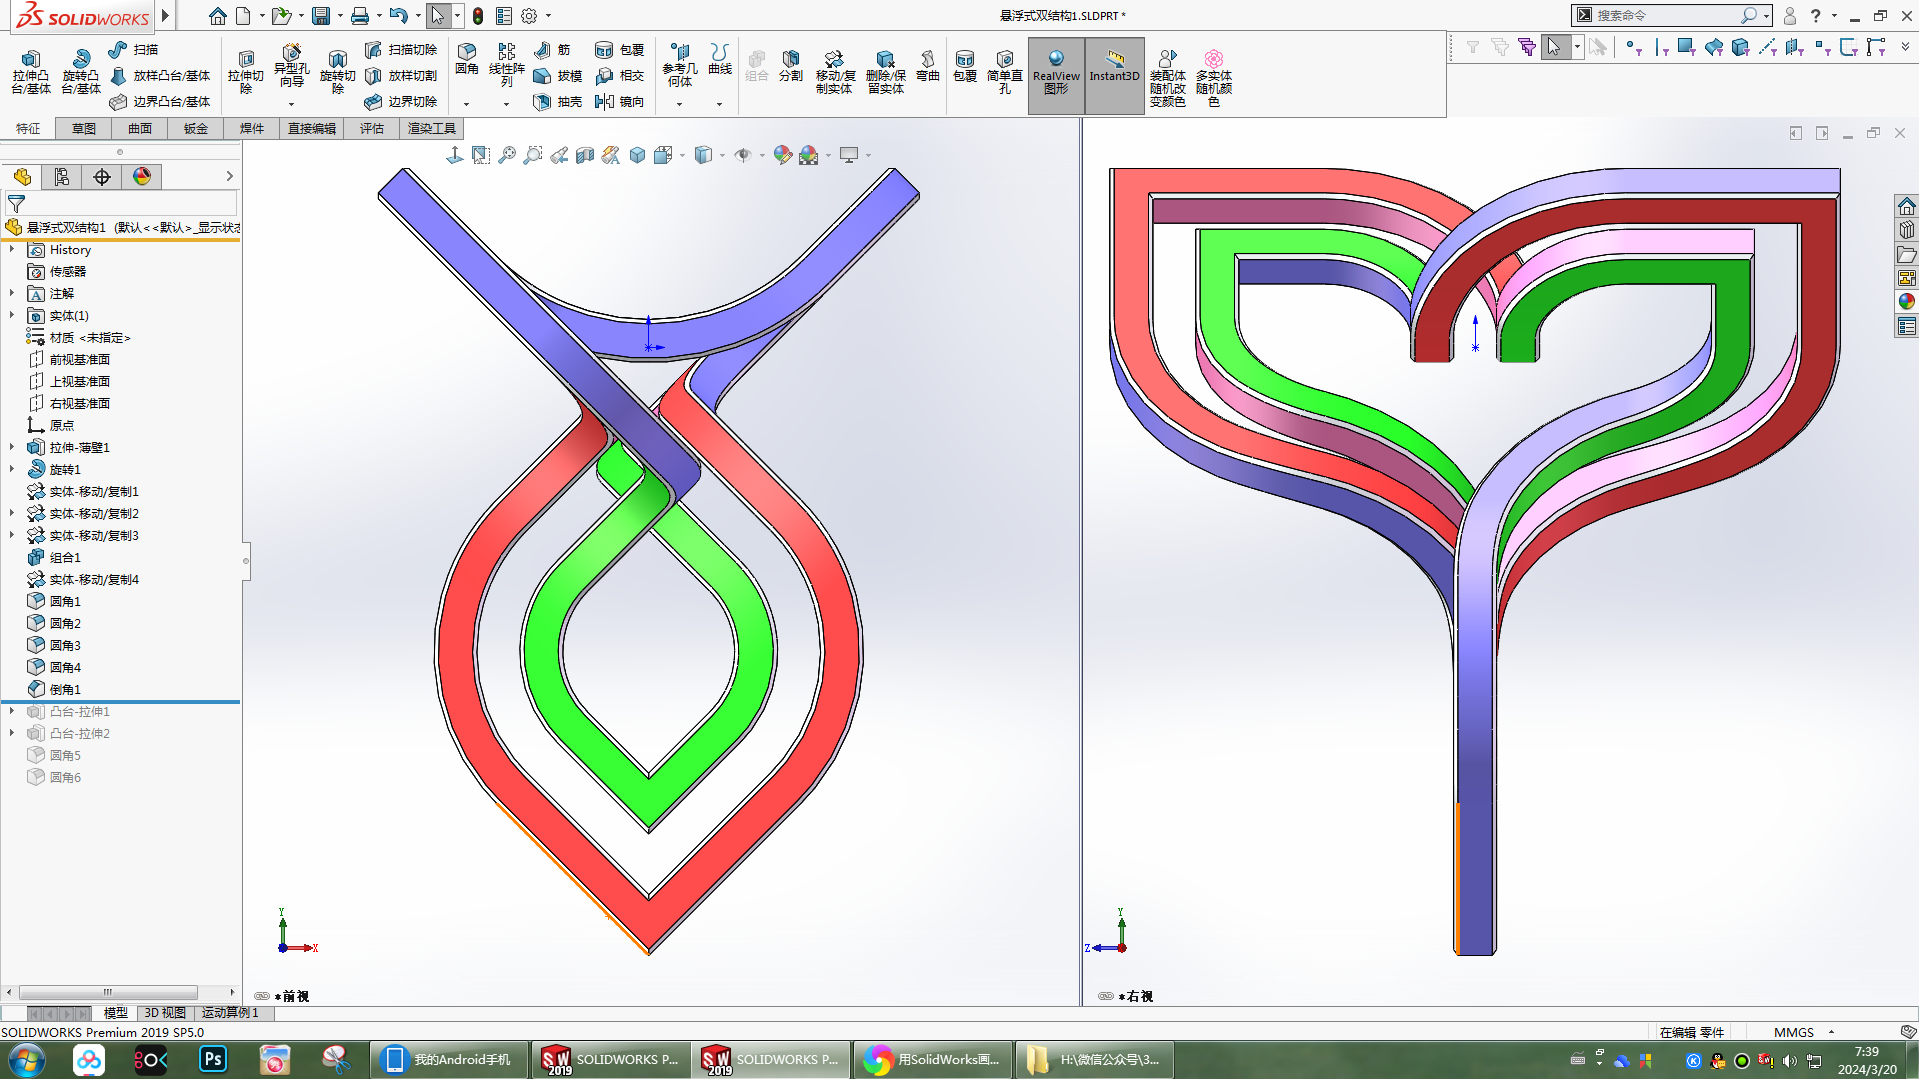Viewport: 1919px width, 1079px height.
Task: Expand the suppressed 凸台-拉伸1 feature node
Action: (x=12, y=712)
